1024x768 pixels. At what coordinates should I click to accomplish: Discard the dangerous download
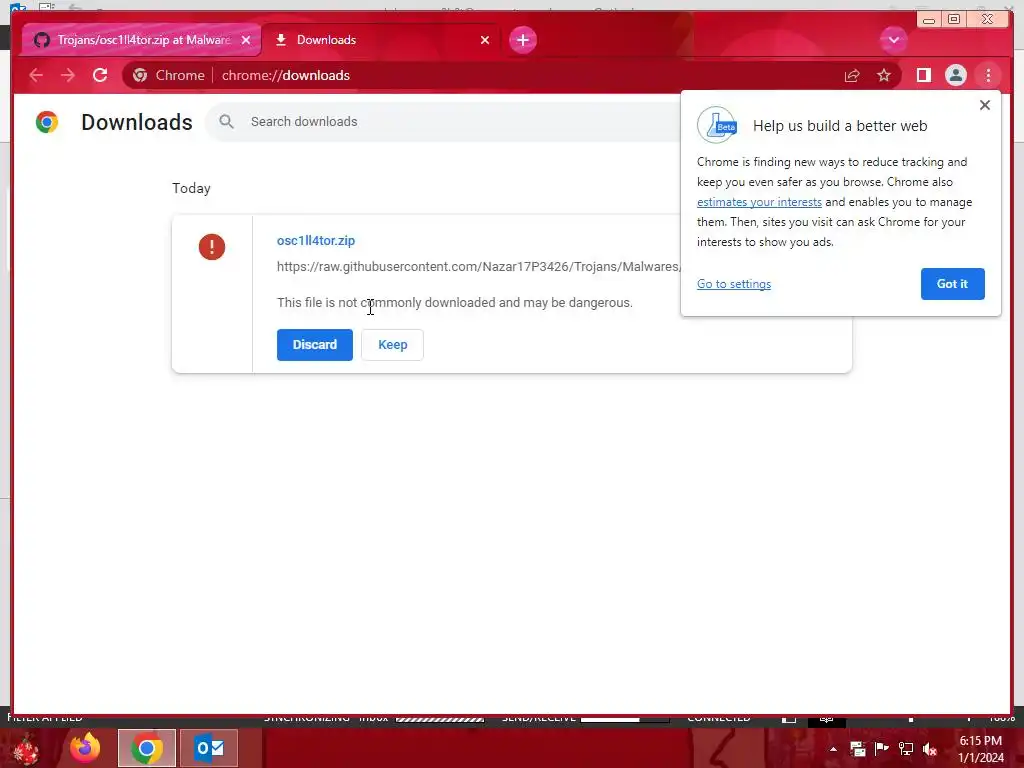[315, 345]
